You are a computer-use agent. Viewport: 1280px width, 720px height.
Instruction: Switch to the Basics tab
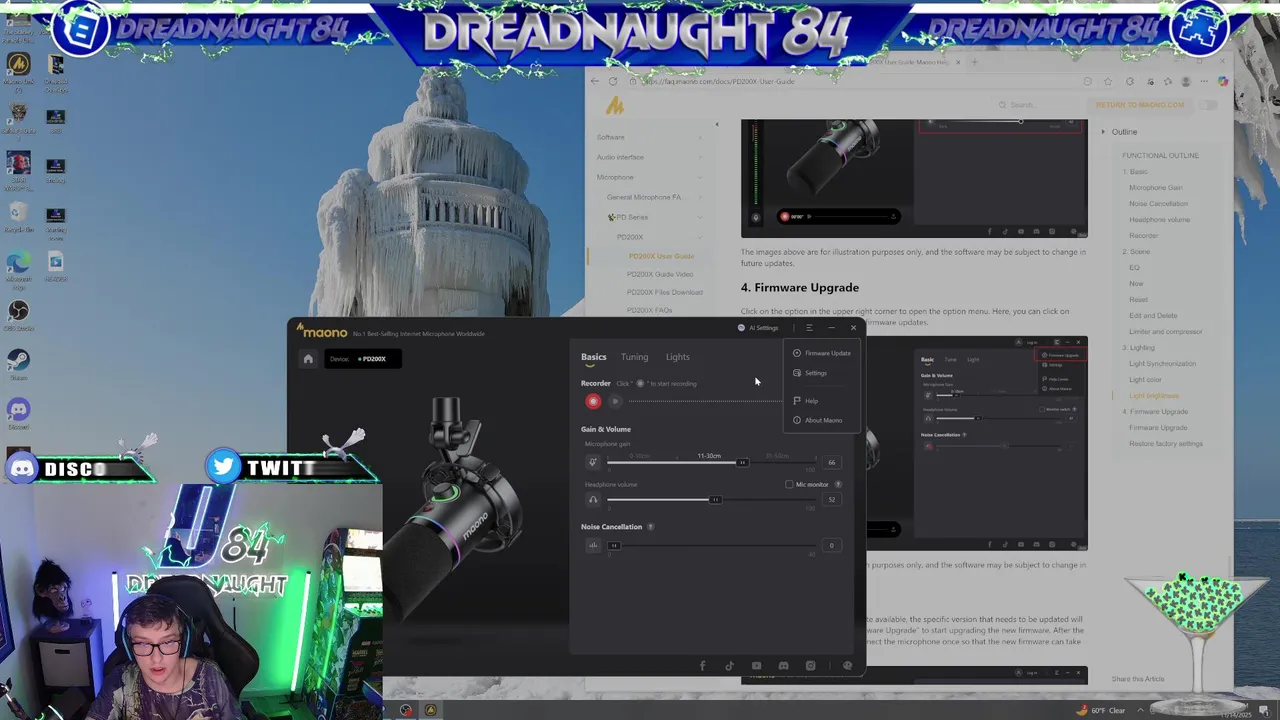(594, 357)
